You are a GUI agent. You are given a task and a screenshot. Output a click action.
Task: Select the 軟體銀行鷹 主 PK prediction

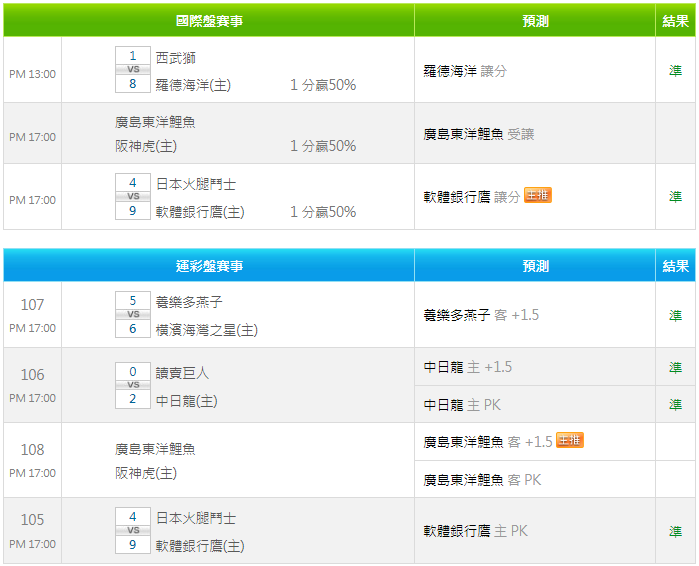475,531
